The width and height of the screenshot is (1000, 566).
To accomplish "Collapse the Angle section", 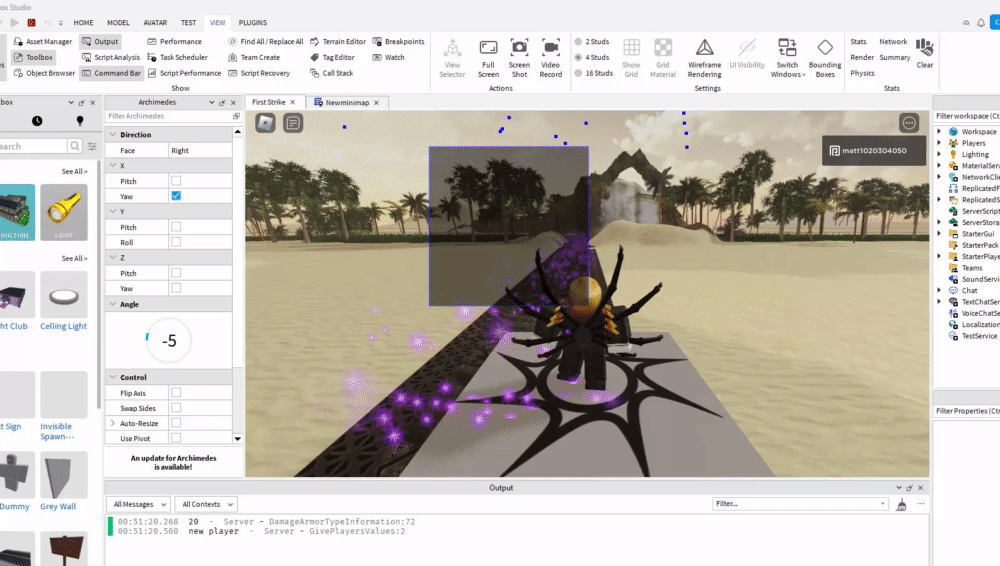I will (113, 304).
